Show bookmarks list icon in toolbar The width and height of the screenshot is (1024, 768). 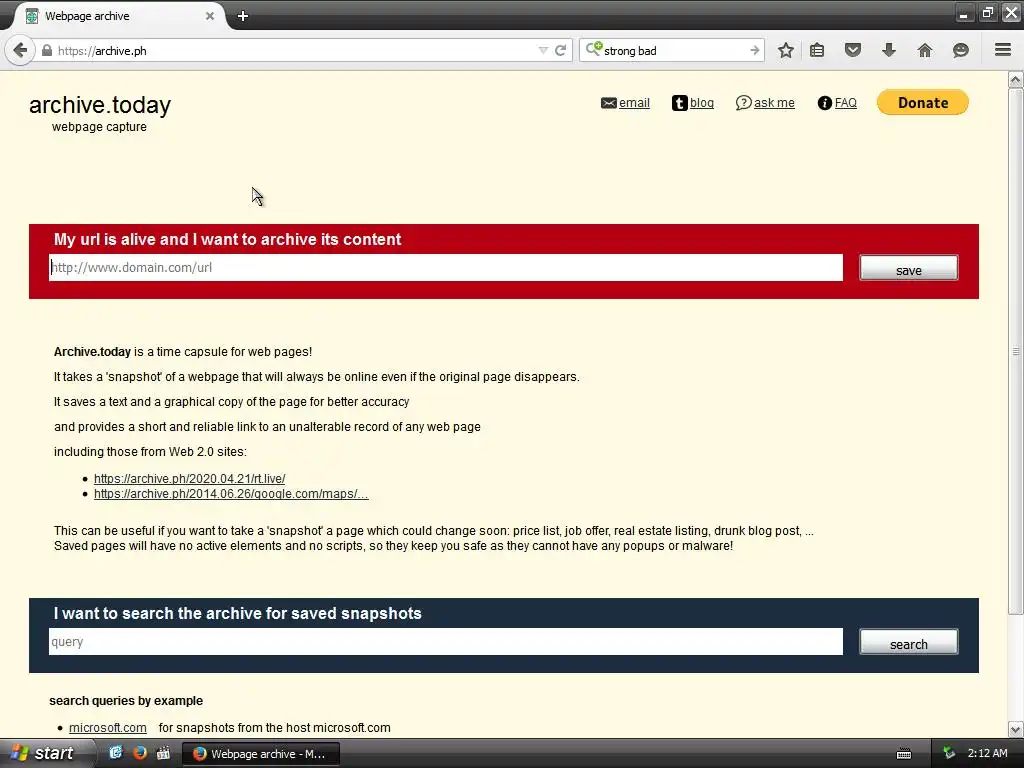[817, 50]
